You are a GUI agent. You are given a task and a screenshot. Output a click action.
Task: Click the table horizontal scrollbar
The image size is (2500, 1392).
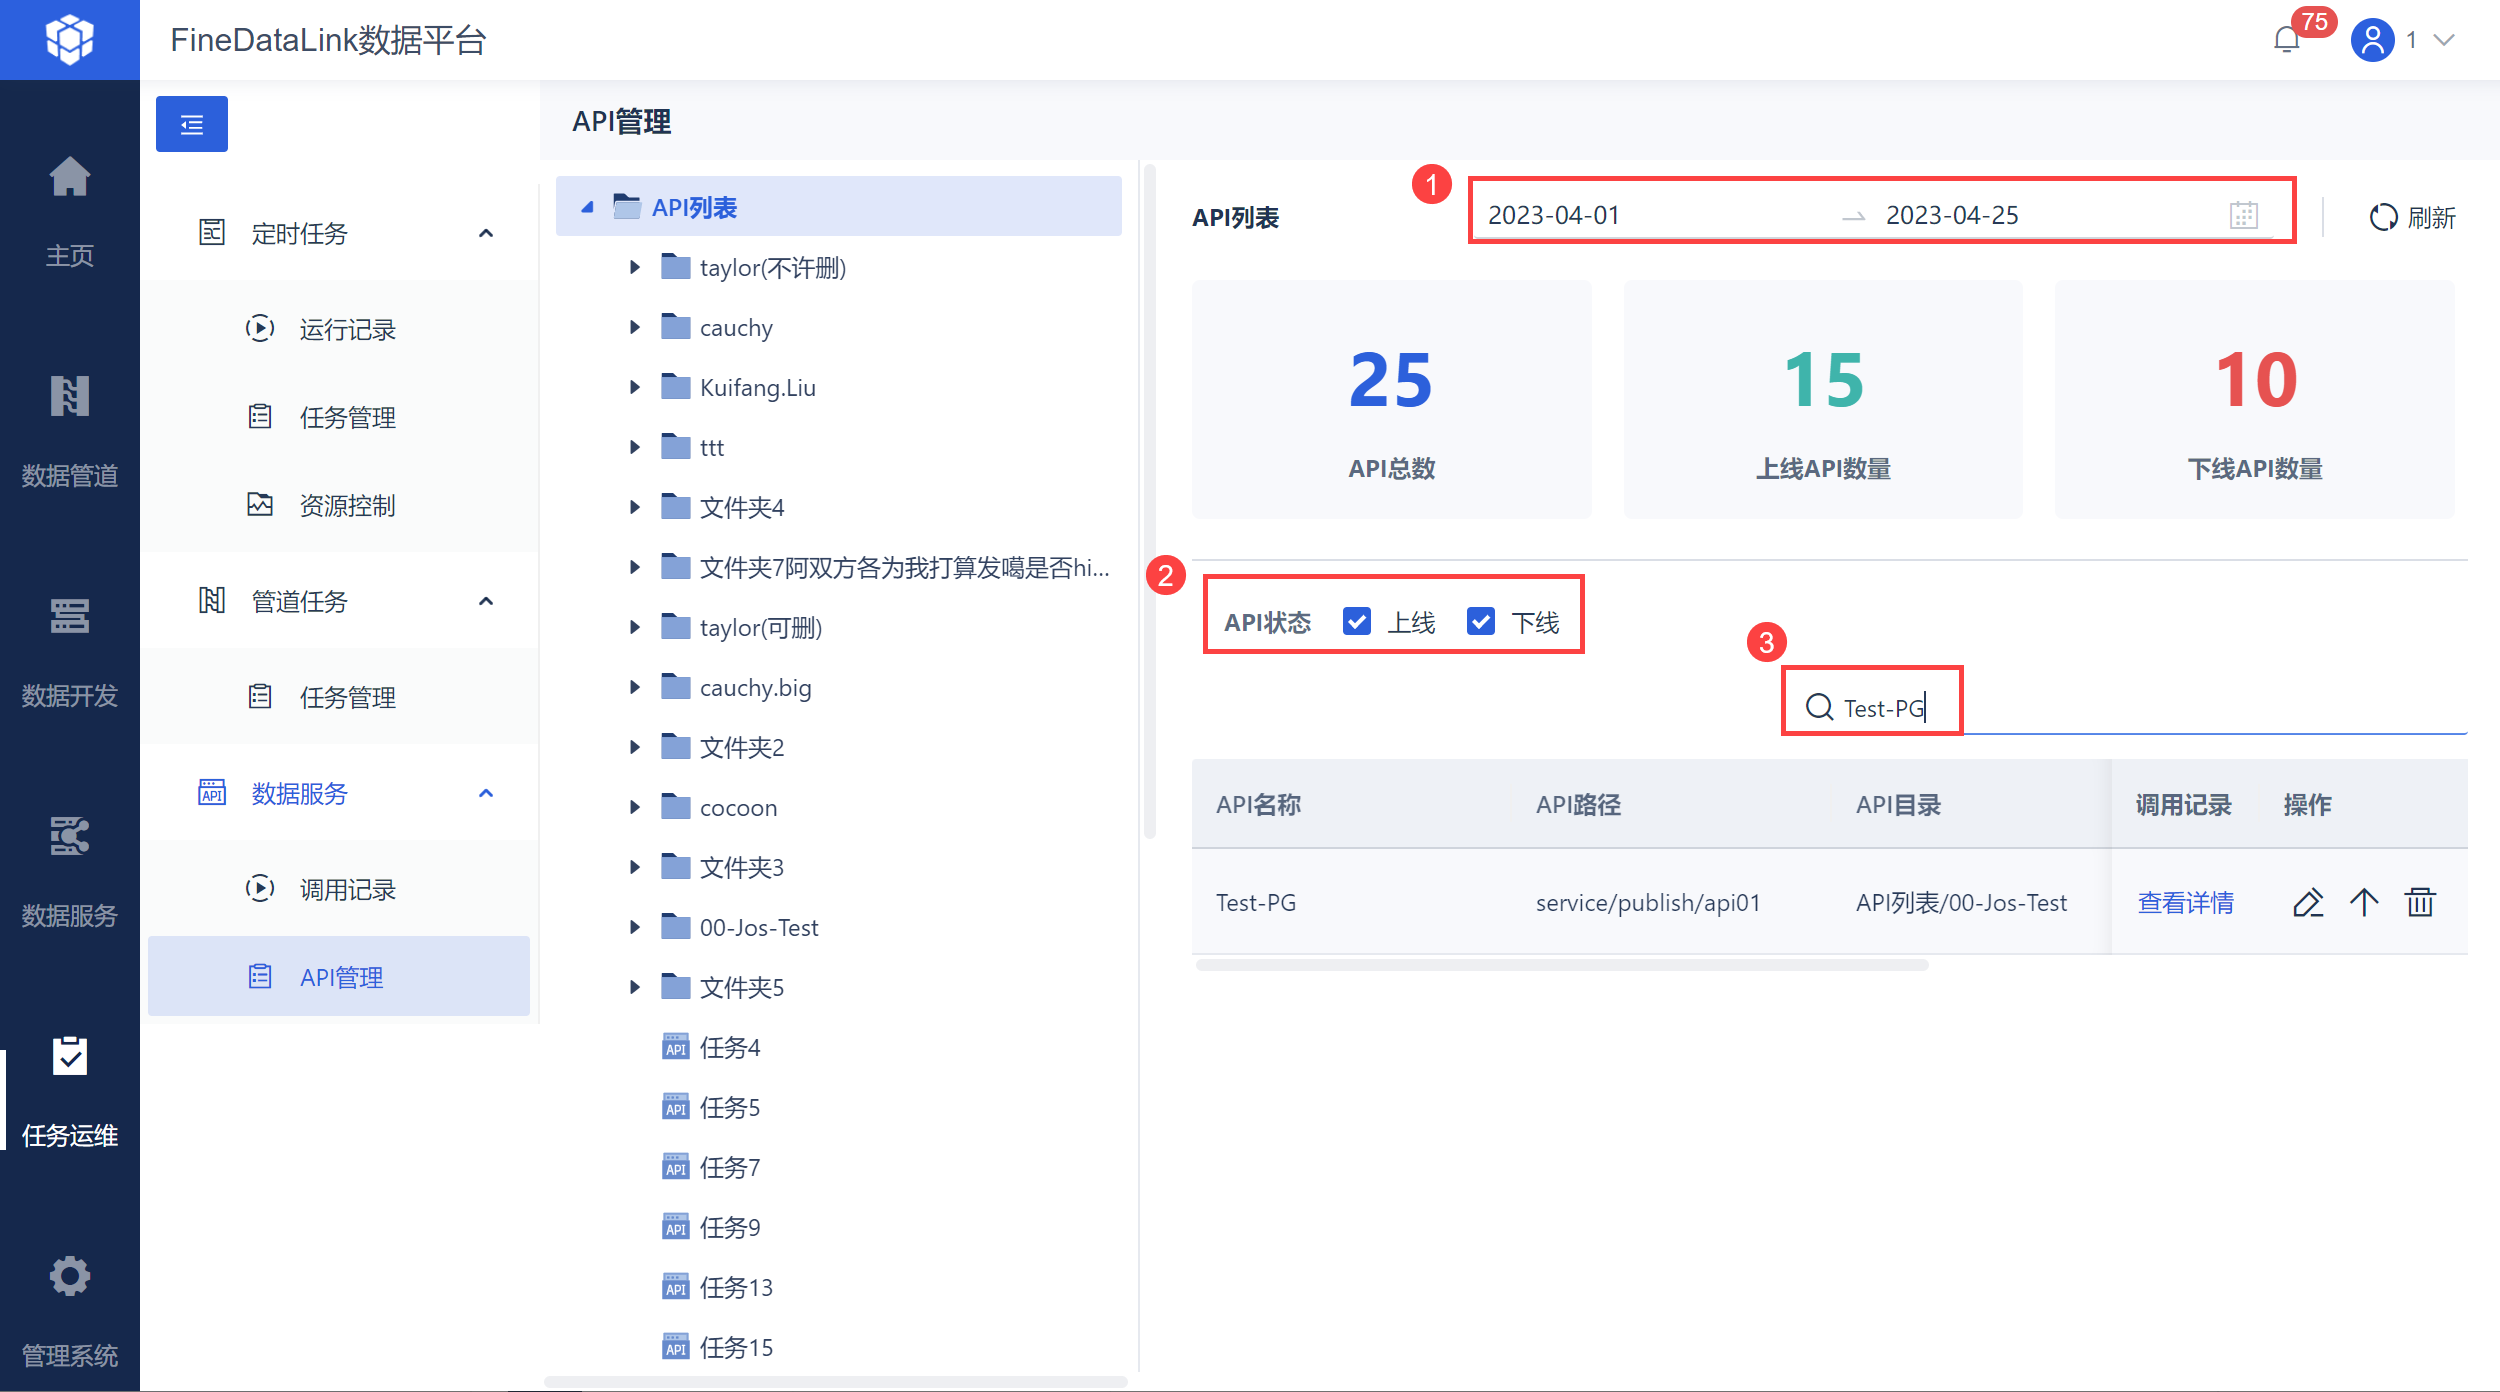tap(1562, 965)
